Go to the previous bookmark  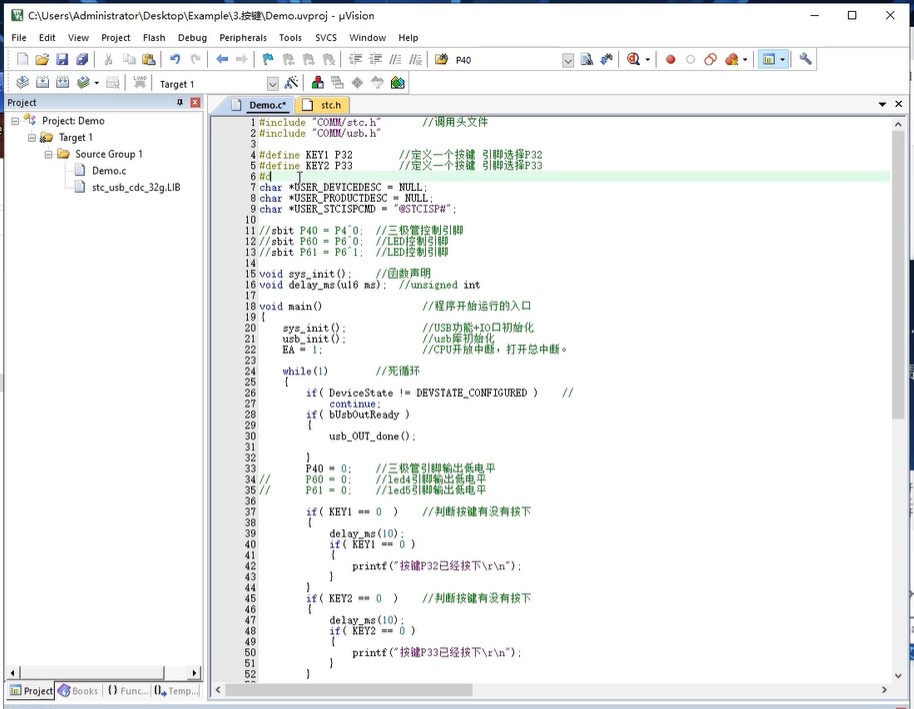[288, 59]
